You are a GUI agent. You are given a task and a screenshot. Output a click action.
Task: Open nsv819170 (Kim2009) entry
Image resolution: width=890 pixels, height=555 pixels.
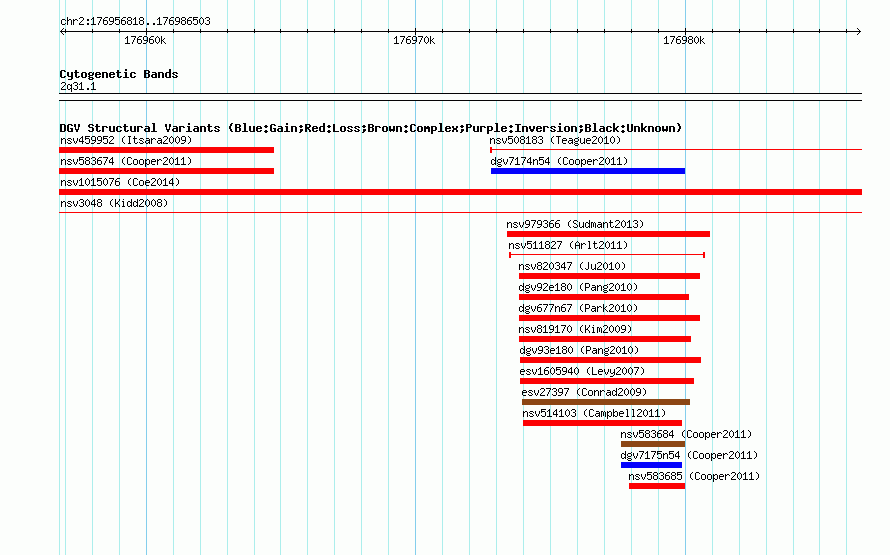pos(575,329)
